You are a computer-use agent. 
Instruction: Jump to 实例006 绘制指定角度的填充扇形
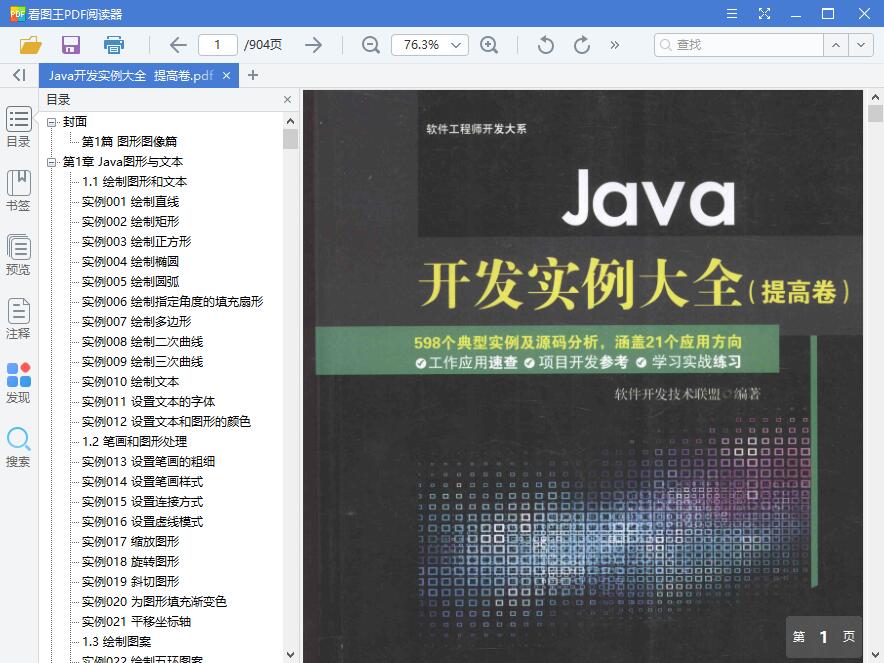173,302
